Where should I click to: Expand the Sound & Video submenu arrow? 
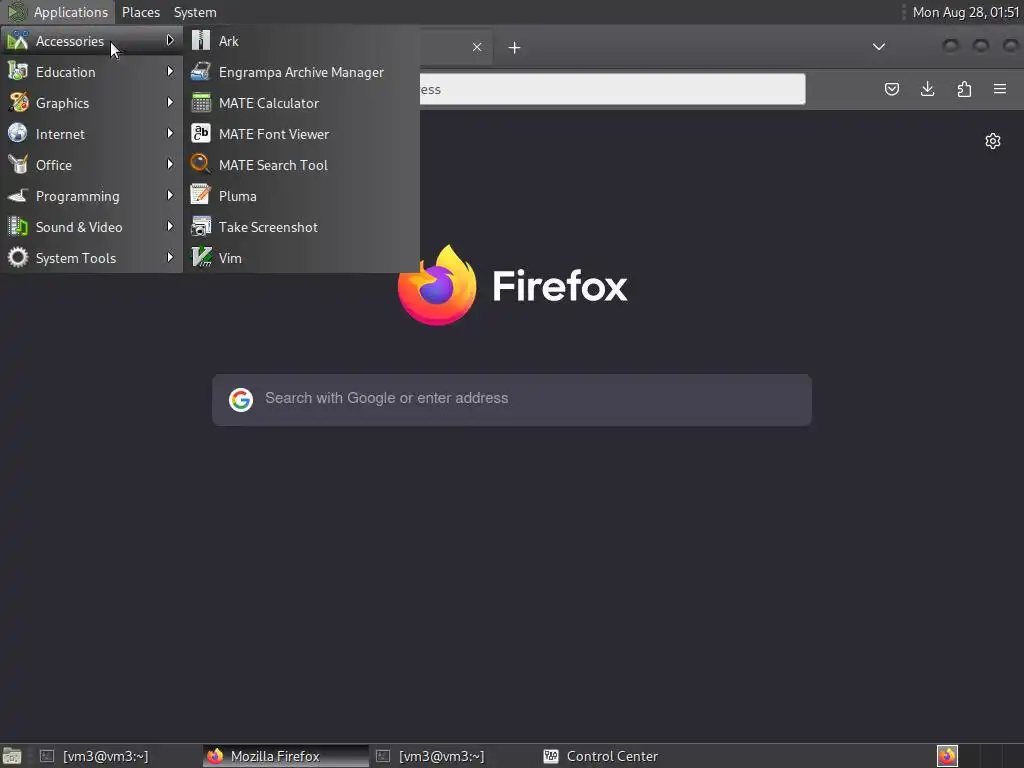point(170,226)
